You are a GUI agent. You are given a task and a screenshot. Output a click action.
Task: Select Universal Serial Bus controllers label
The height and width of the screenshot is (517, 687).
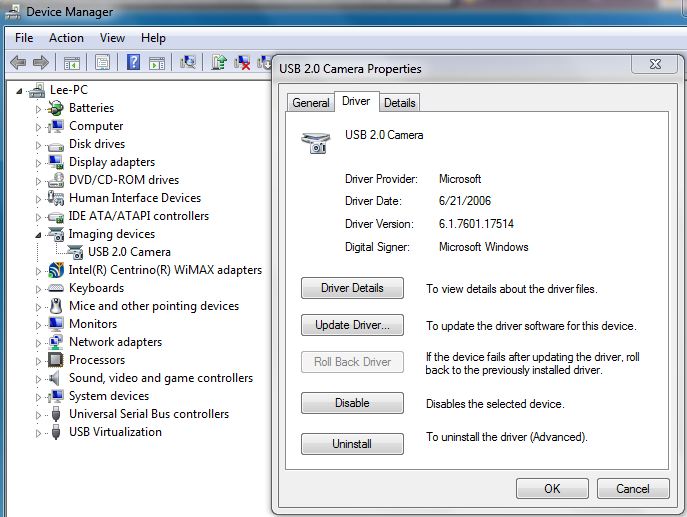coord(149,414)
